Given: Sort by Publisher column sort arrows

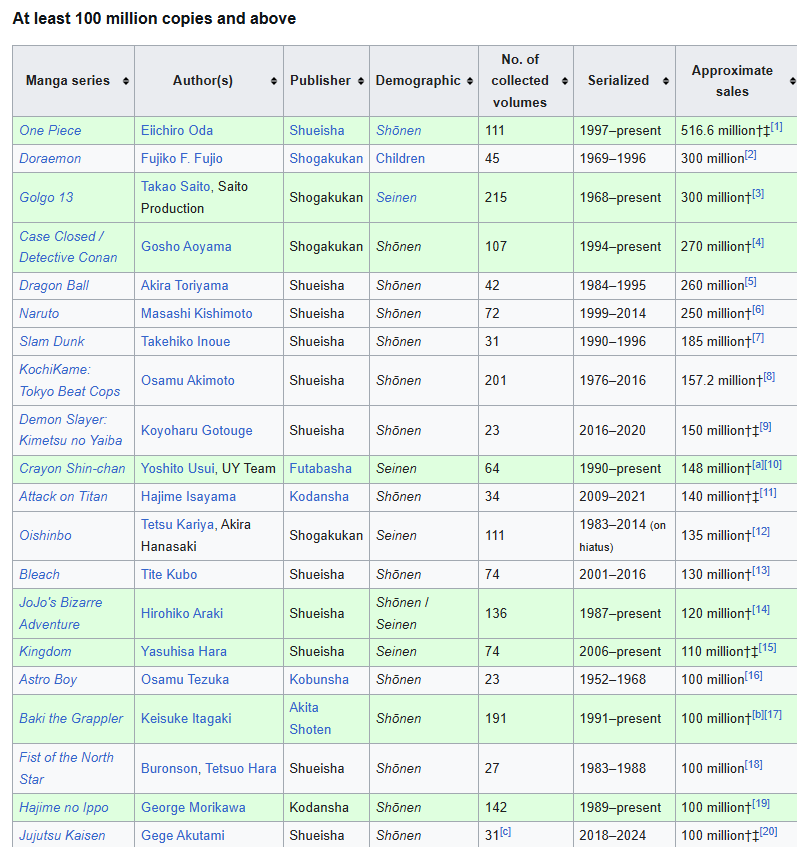Looking at the screenshot, I should pos(361,81).
